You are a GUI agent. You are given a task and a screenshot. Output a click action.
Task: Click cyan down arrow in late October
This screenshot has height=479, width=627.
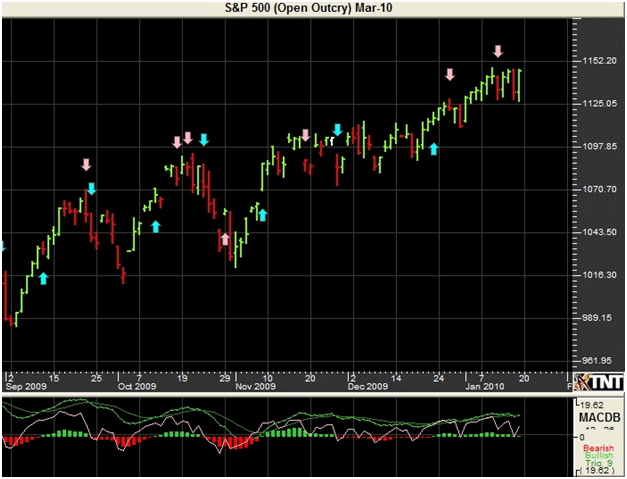[204, 140]
